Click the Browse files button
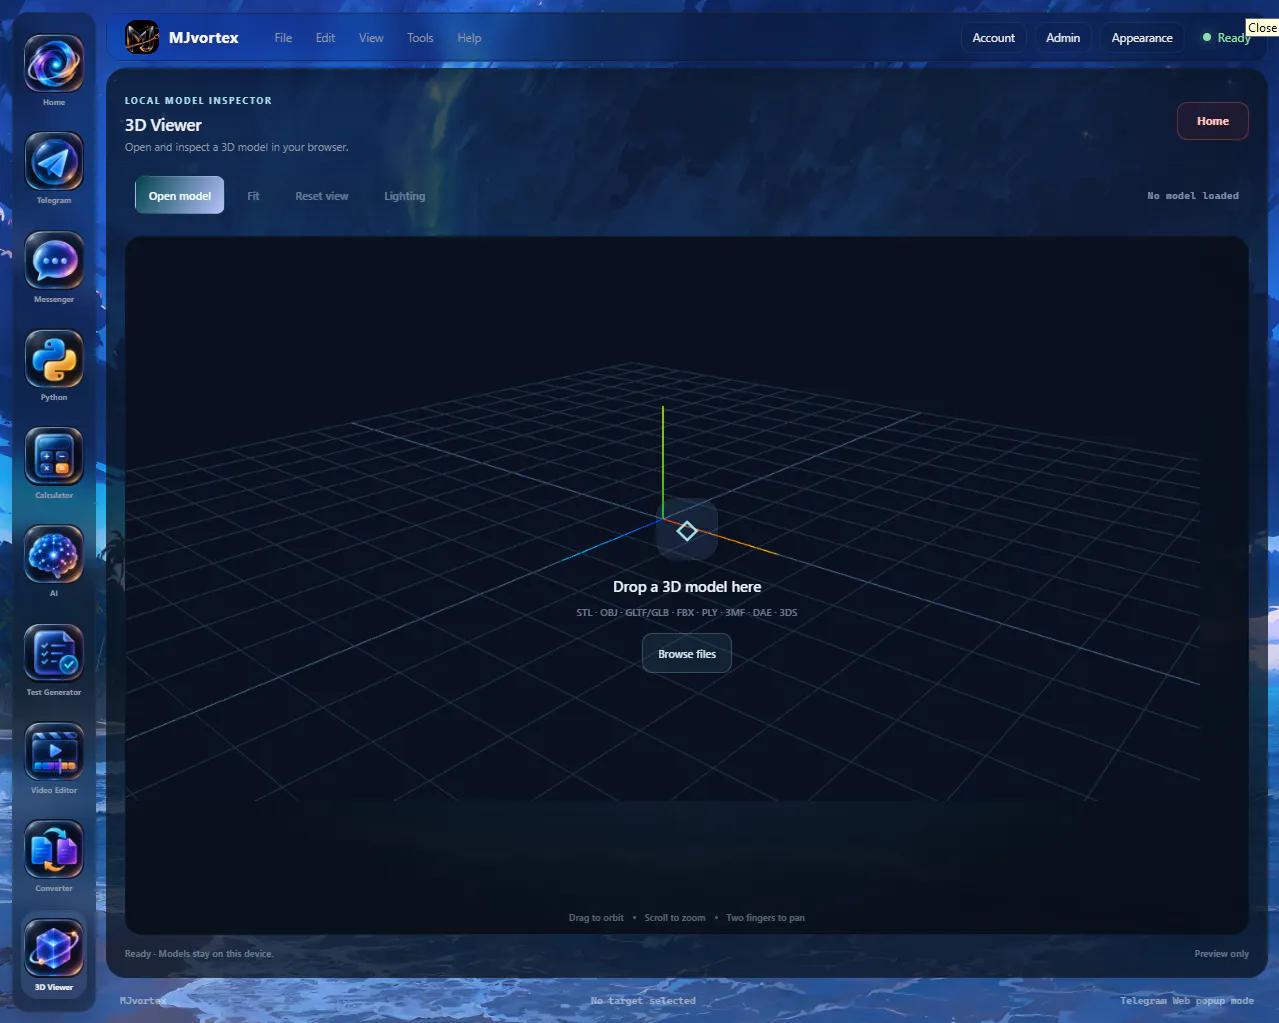The height and width of the screenshot is (1023, 1279). pyautogui.click(x=687, y=654)
